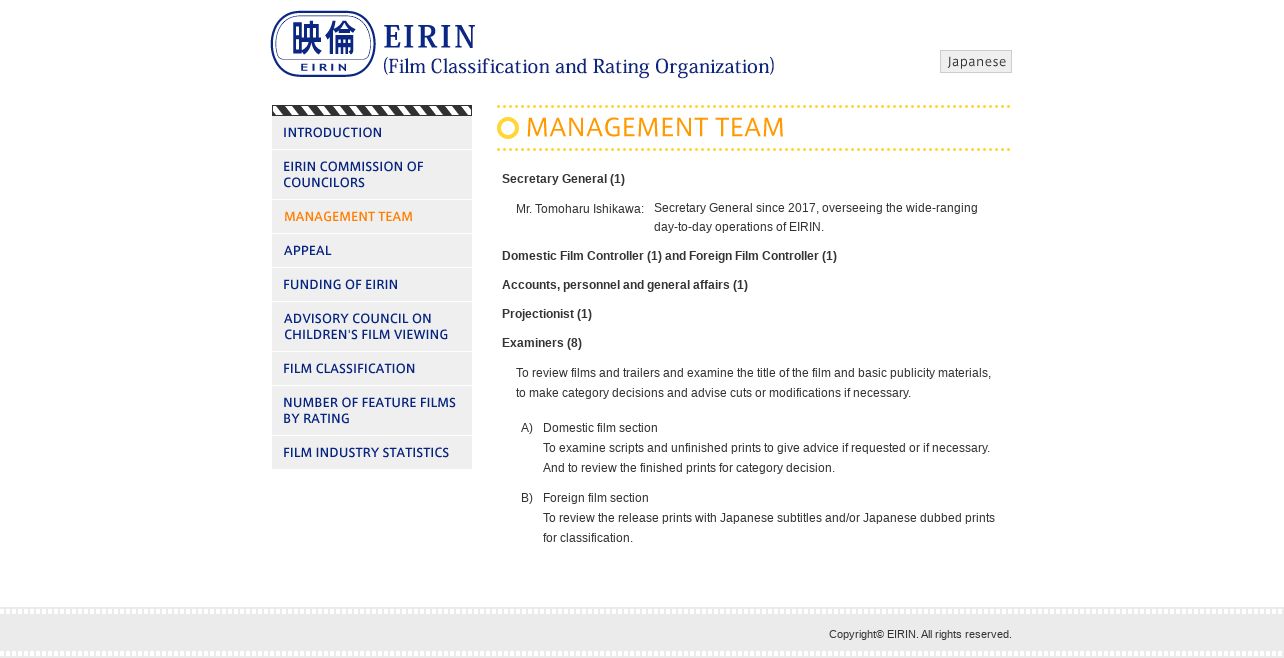Click the 'To review films and trailers' paragraph

pos(754,383)
